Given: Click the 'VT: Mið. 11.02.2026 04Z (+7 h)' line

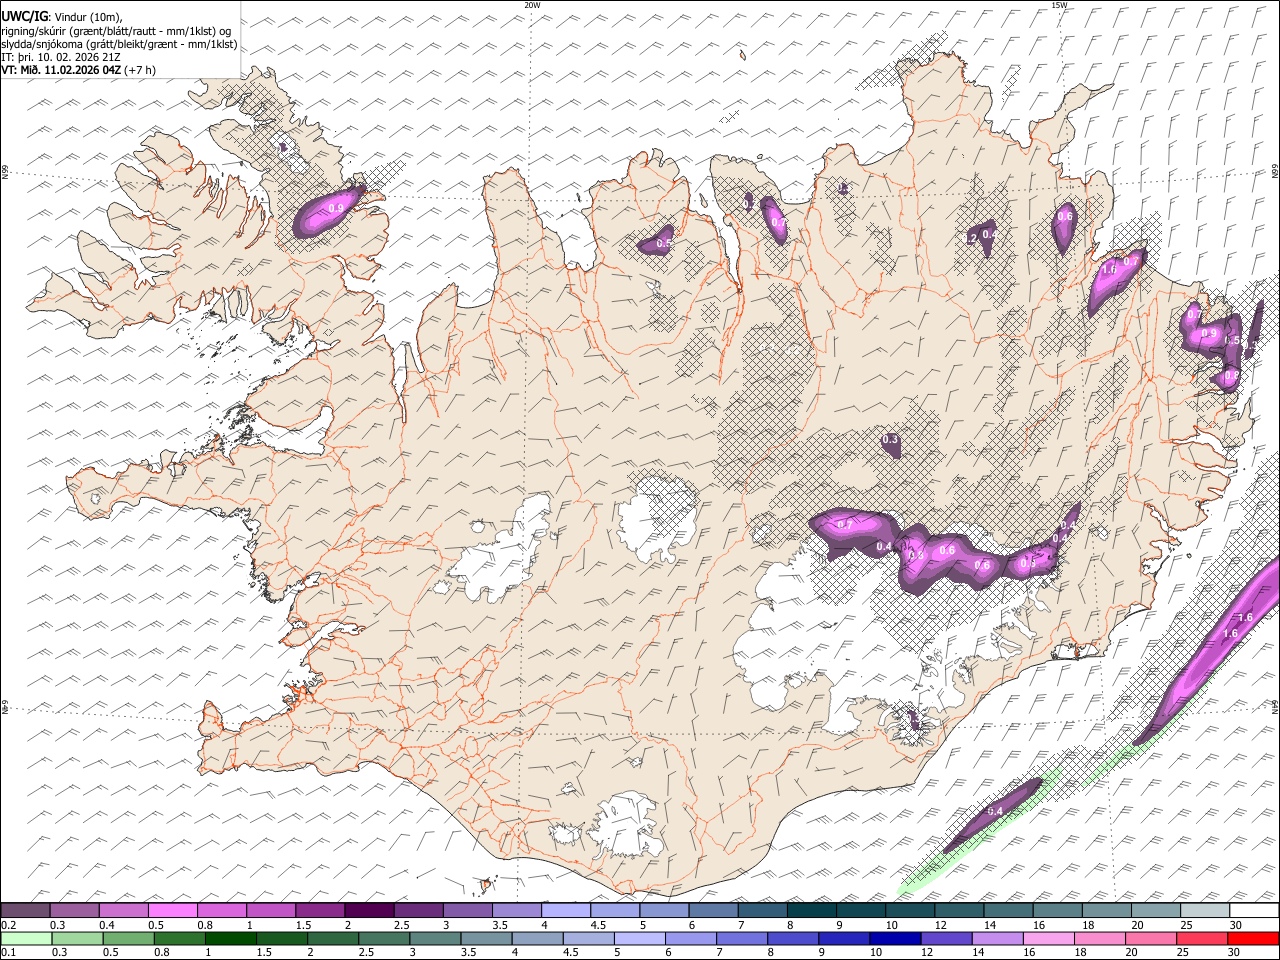Looking at the screenshot, I should tap(79, 70).
